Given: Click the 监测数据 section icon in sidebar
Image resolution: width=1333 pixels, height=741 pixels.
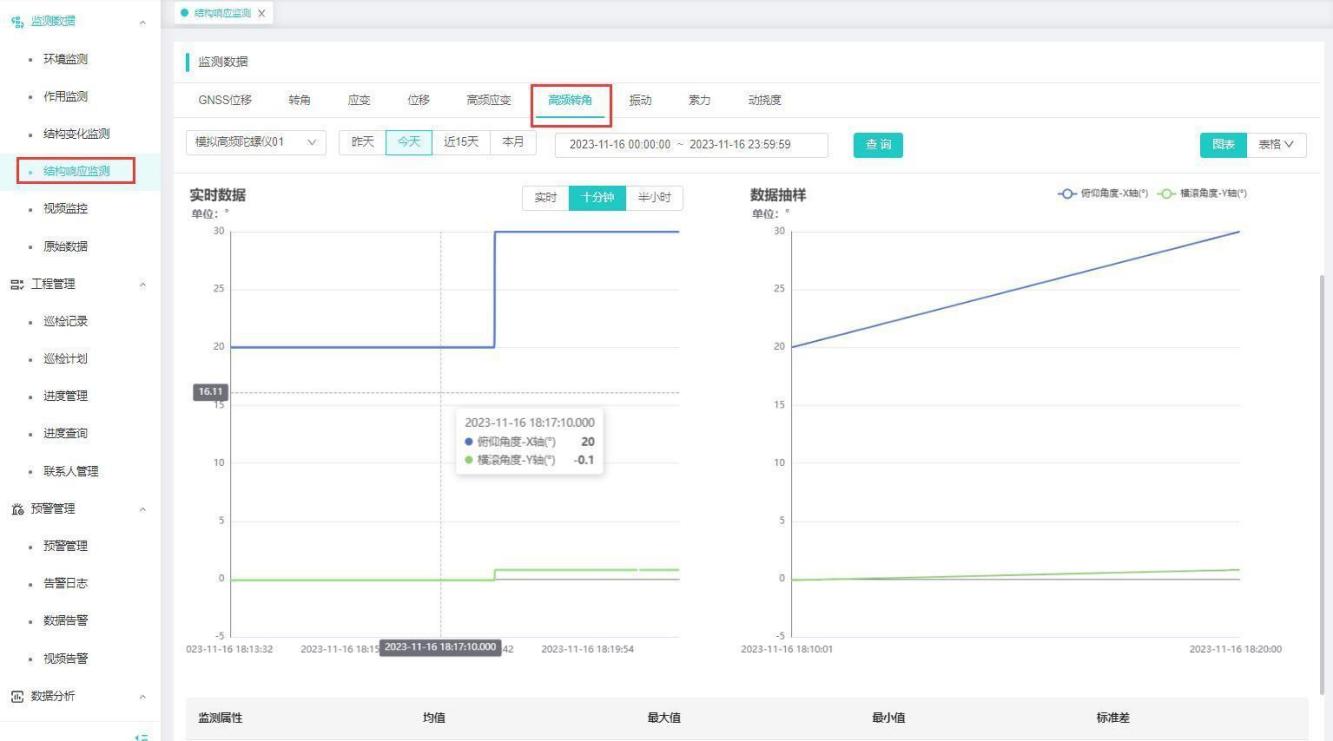Looking at the screenshot, I should point(17,22).
